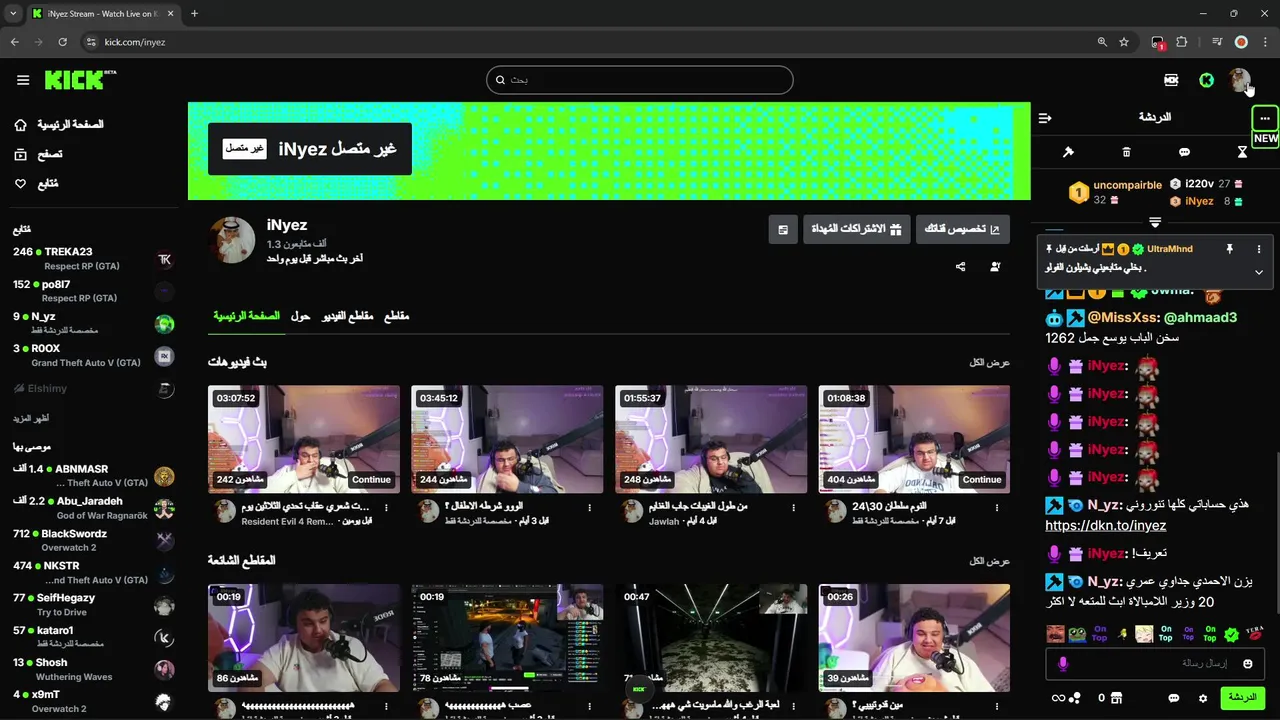This screenshot has width=1280, height=720.
Task: Open options for the 'اليوم سلطان 24\30' video
Action: 997,508
